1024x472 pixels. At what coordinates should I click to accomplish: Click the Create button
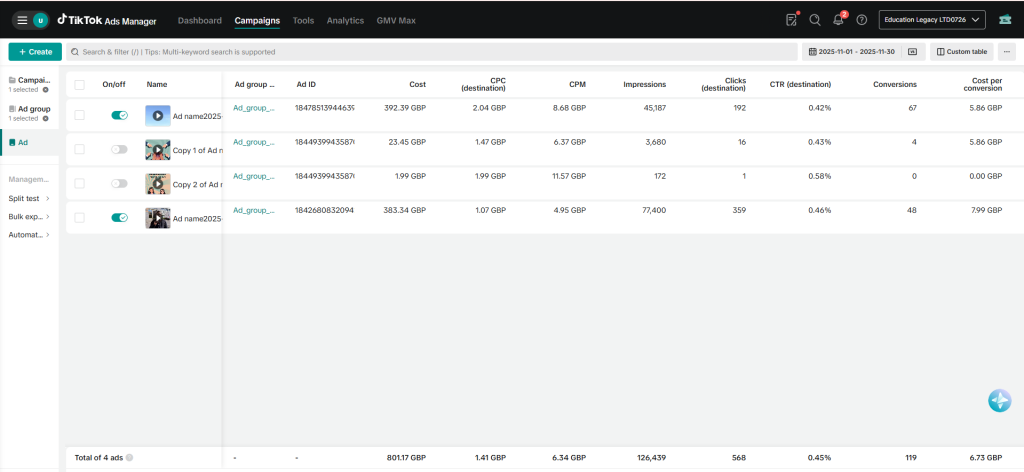[35, 52]
